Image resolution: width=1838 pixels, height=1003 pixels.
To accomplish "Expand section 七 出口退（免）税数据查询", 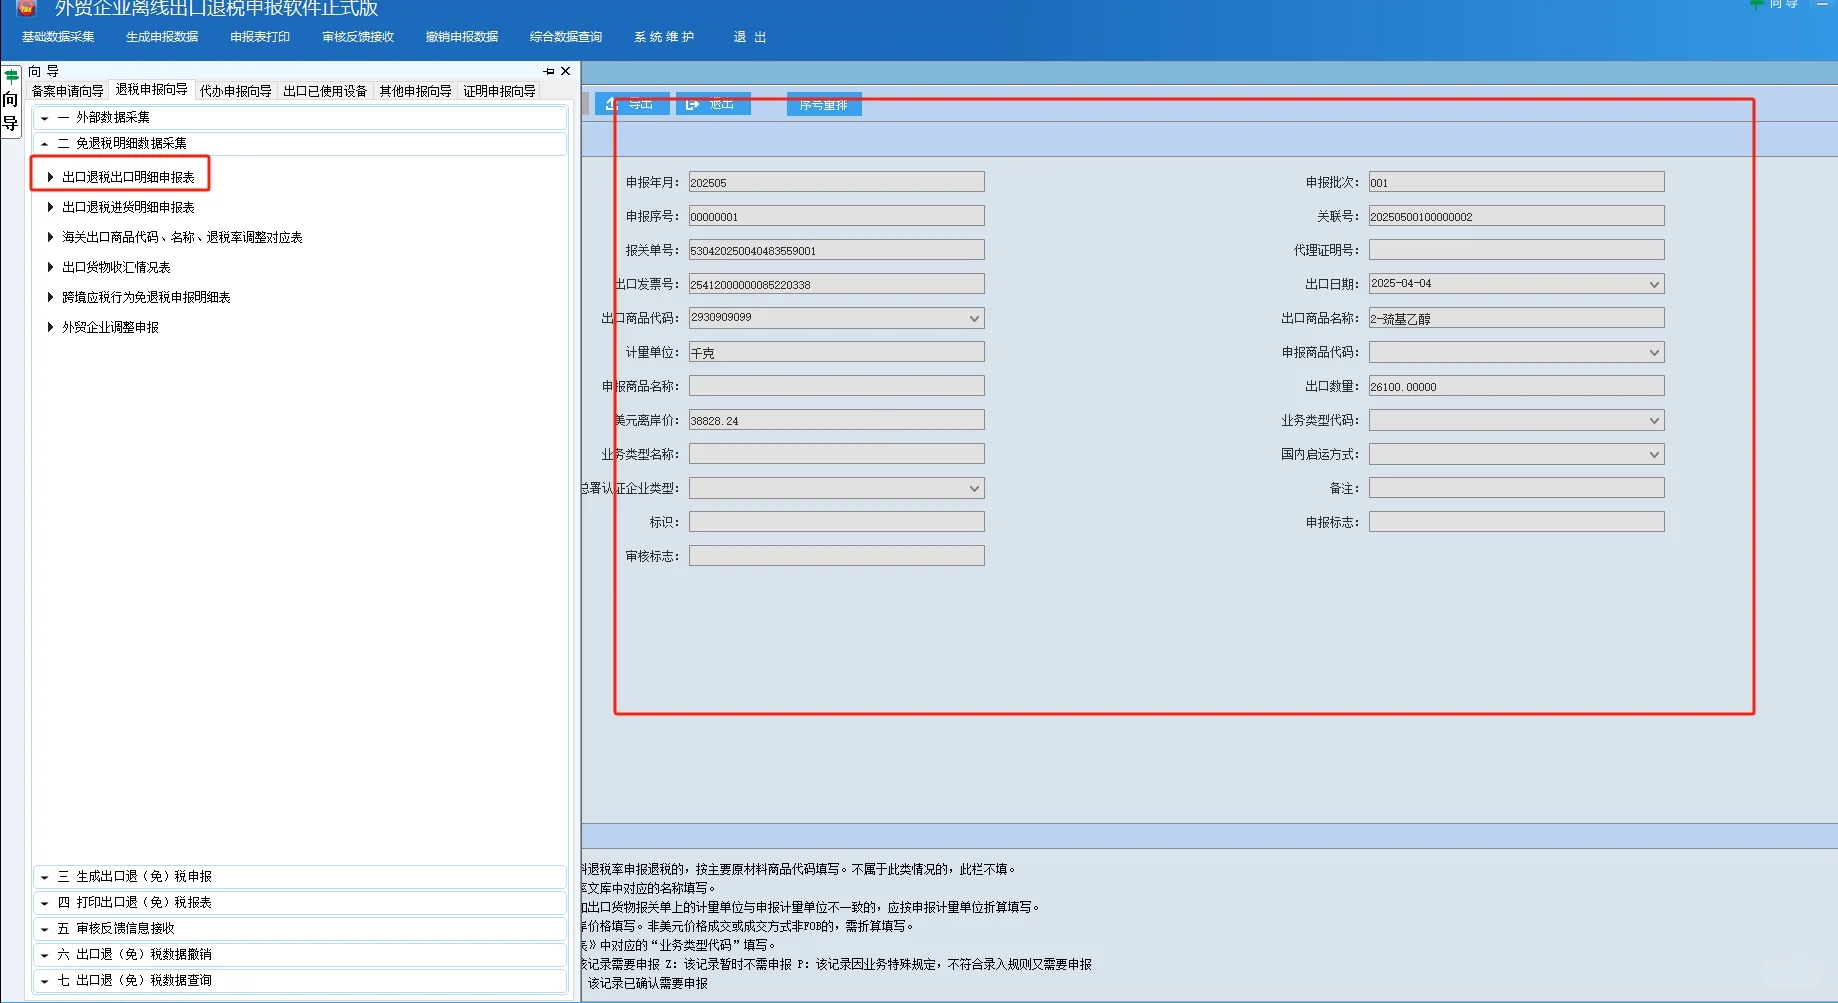I will [300, 981].
